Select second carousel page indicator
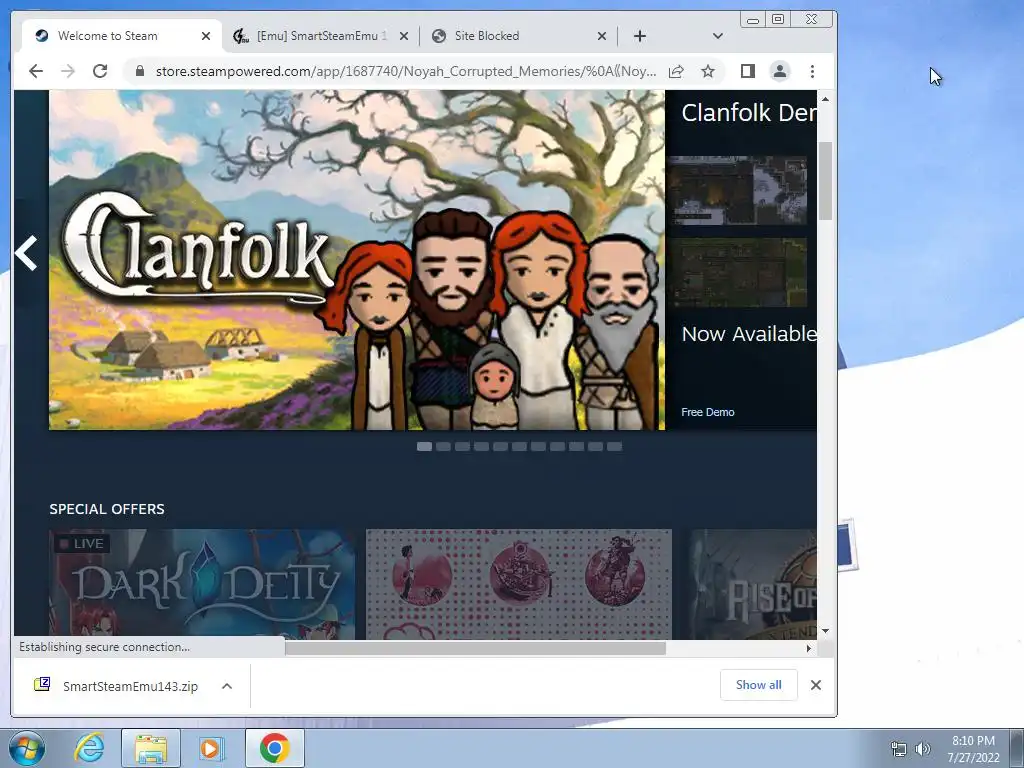Viewport: 1024px width, 768px height. (443, 447)
